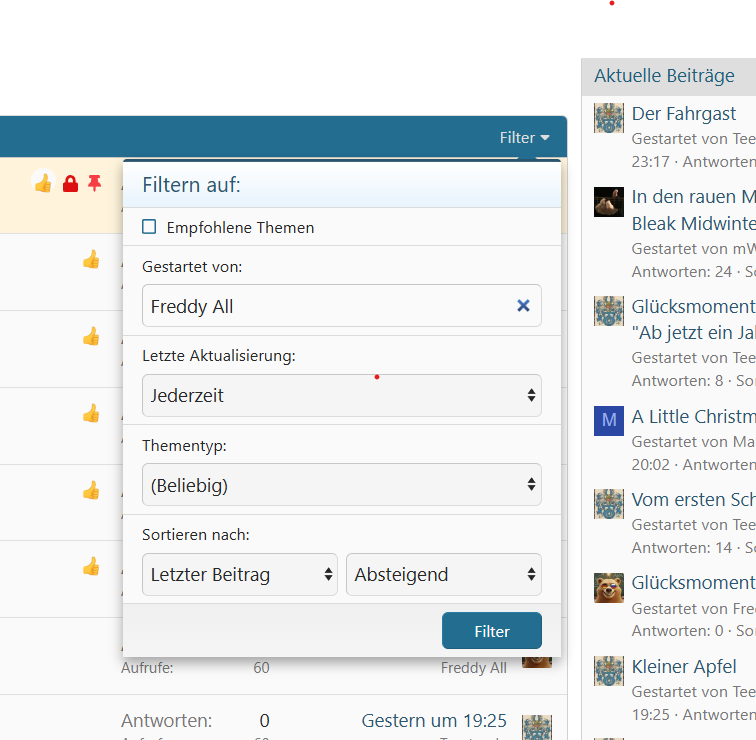This screenshot has height=740, width=756.
Task: Open the Filter dropdown in the header bar
Action: point(525,138)
